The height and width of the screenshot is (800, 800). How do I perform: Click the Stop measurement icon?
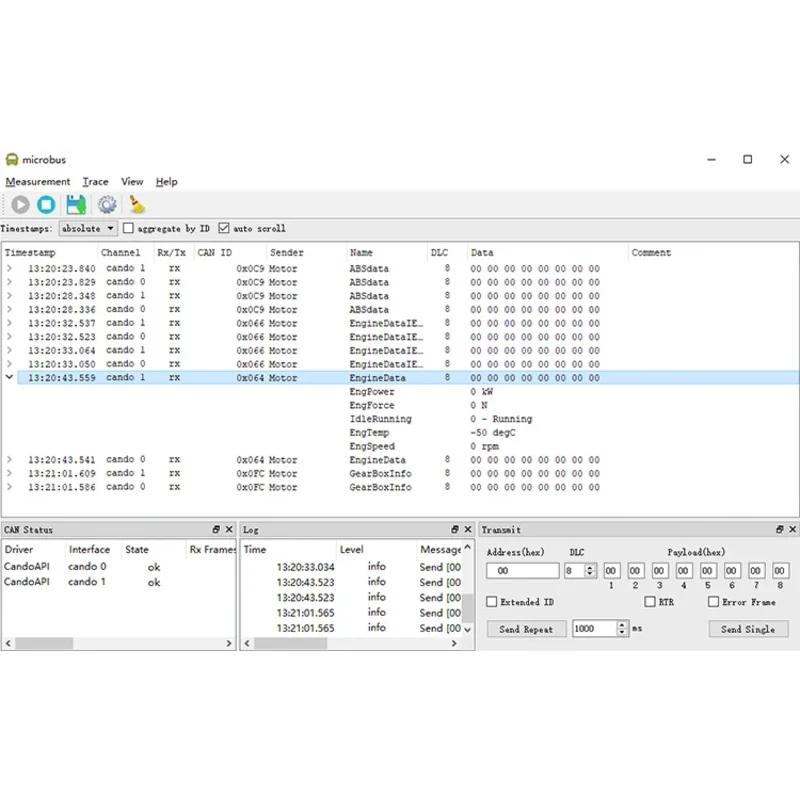(x=47, y=205)
